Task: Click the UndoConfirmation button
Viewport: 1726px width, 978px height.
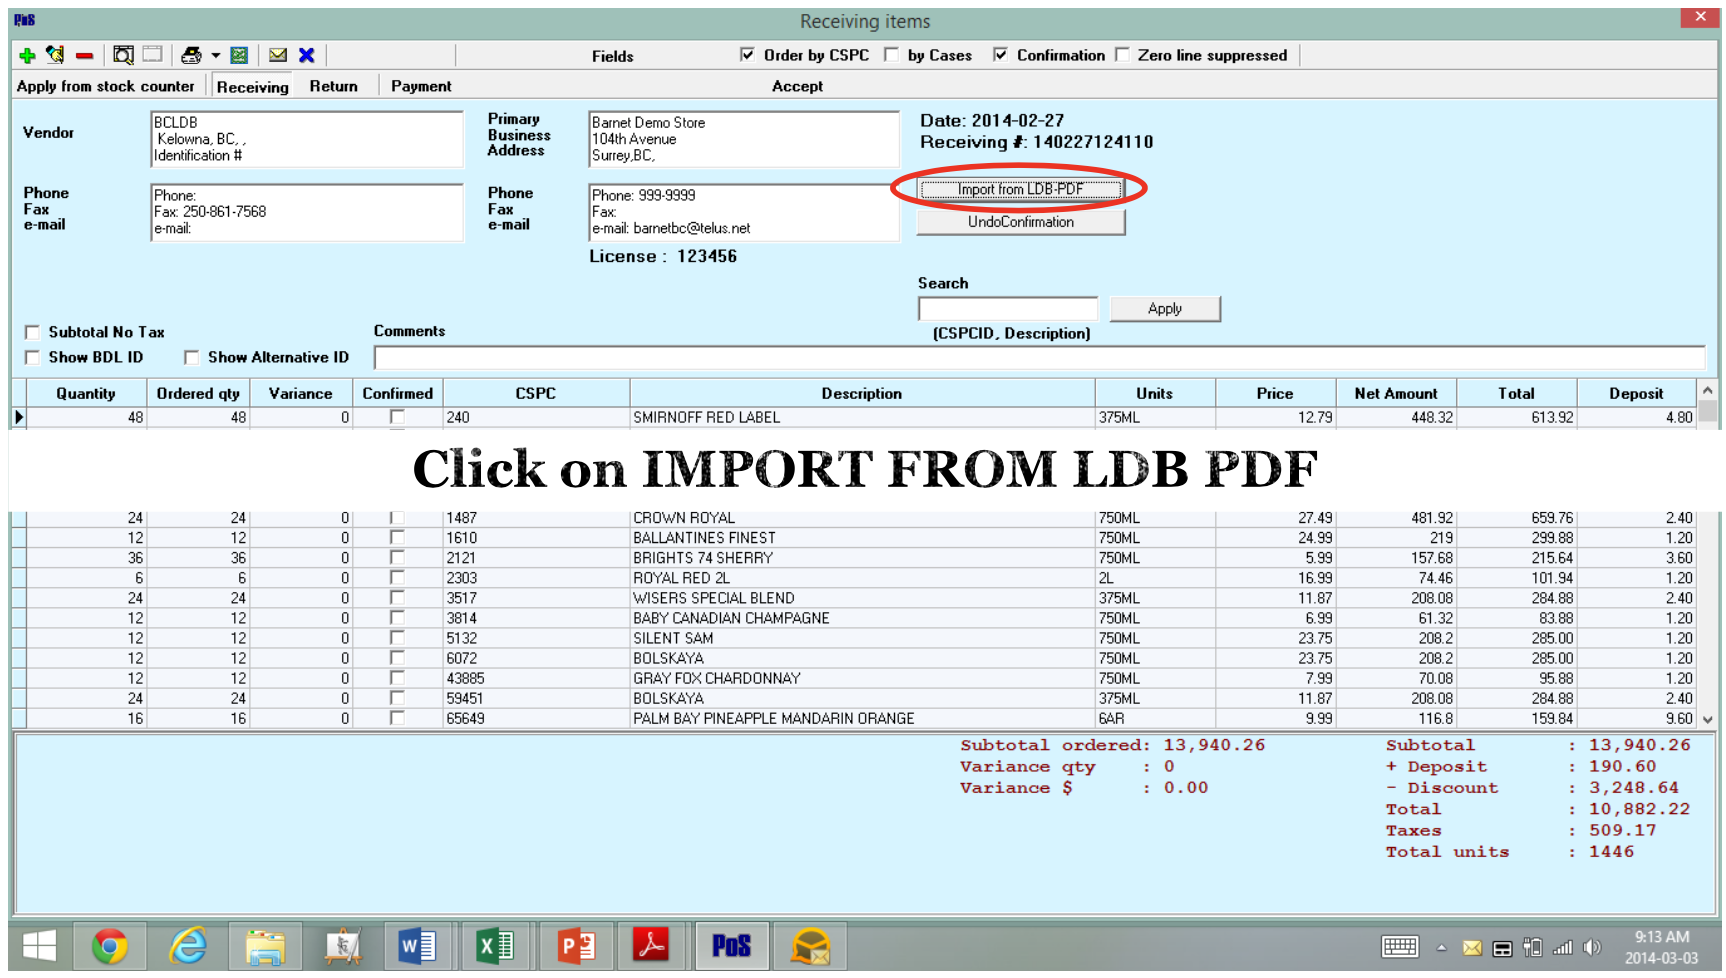Action: 1020,222
